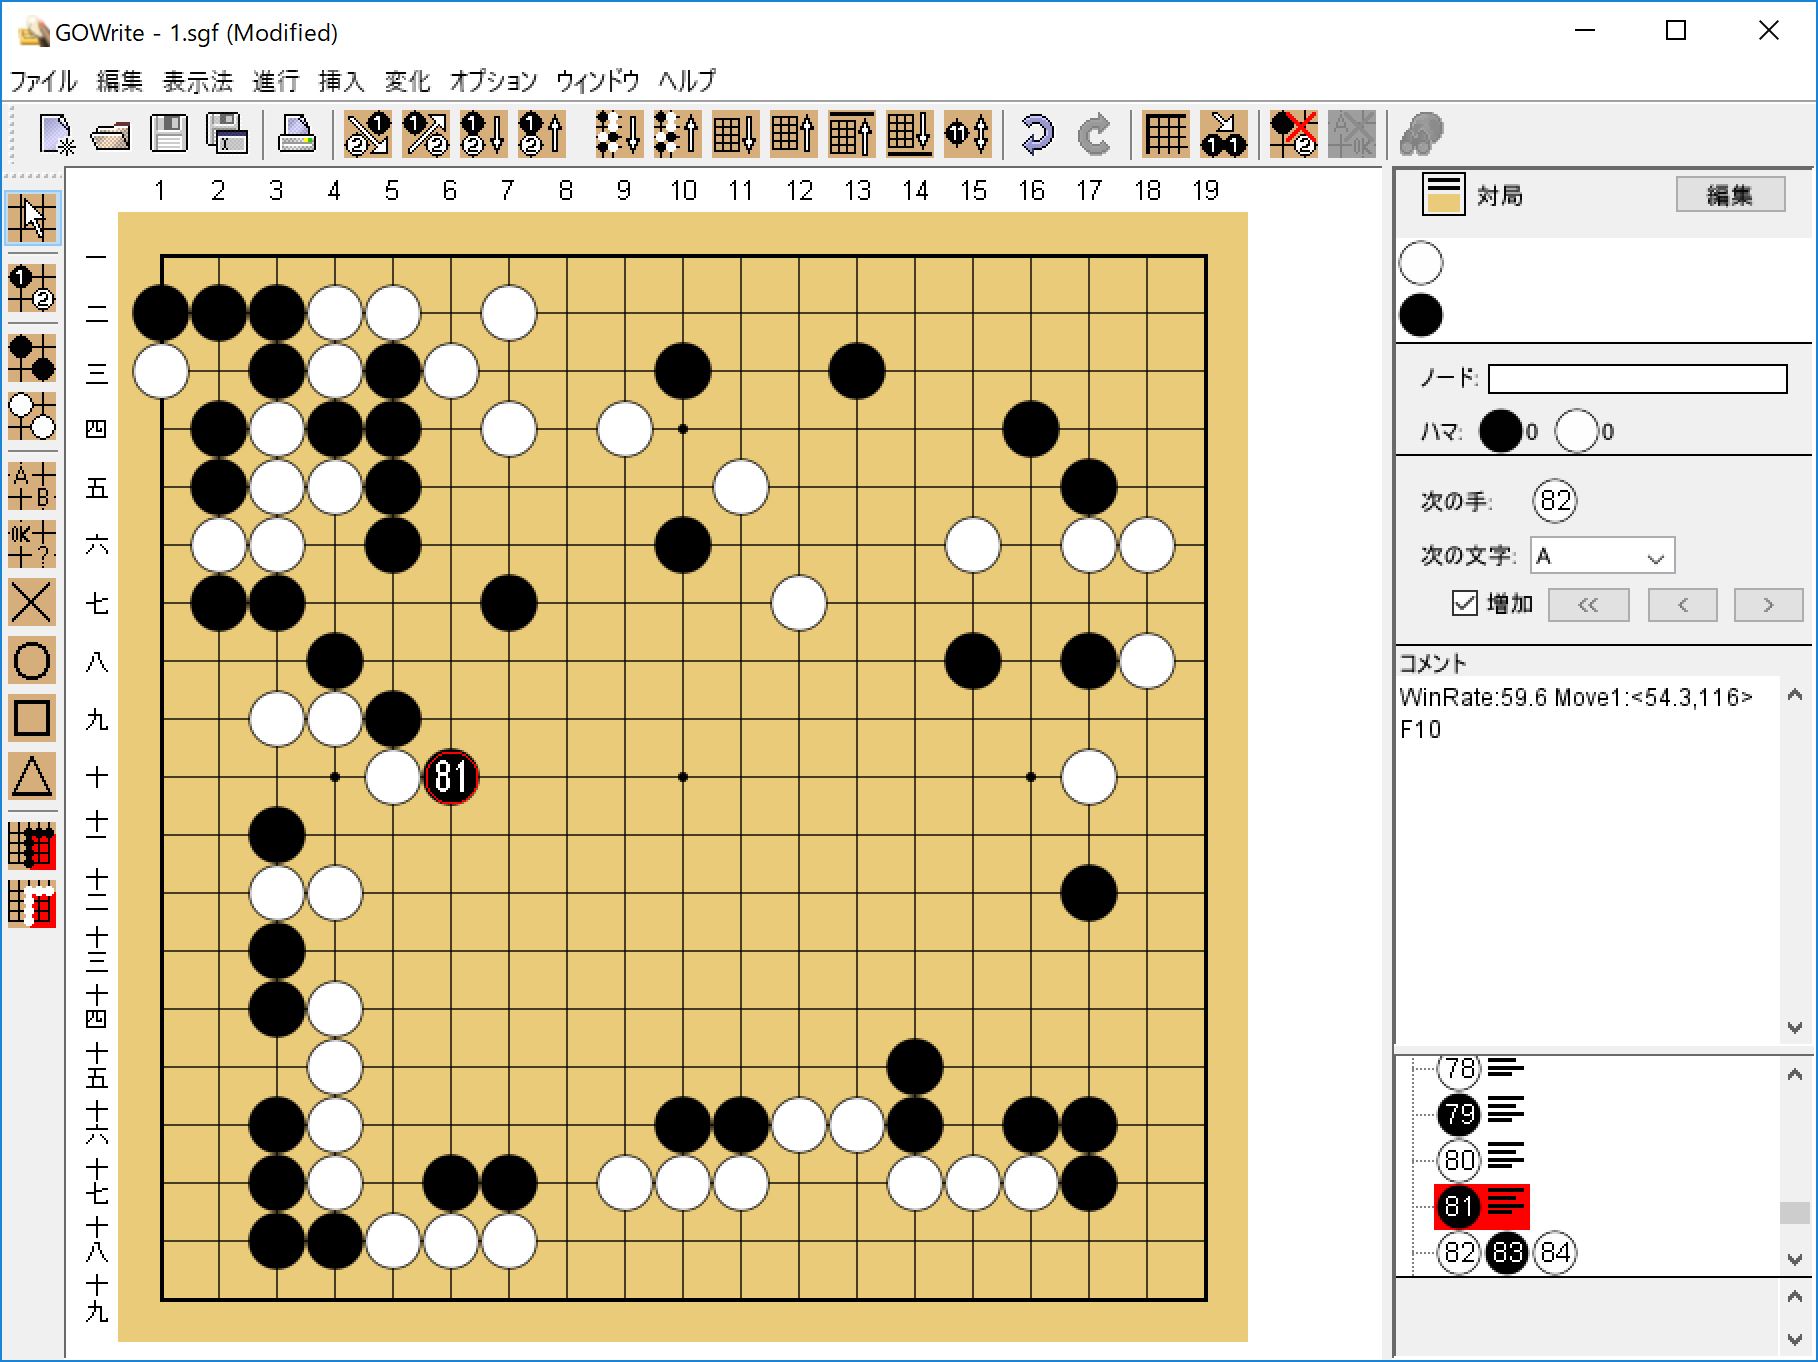The height and width of the screenshot is (1362, 1818).
Task: Click the print toolbar icon
Action: [x=296, y=133]
